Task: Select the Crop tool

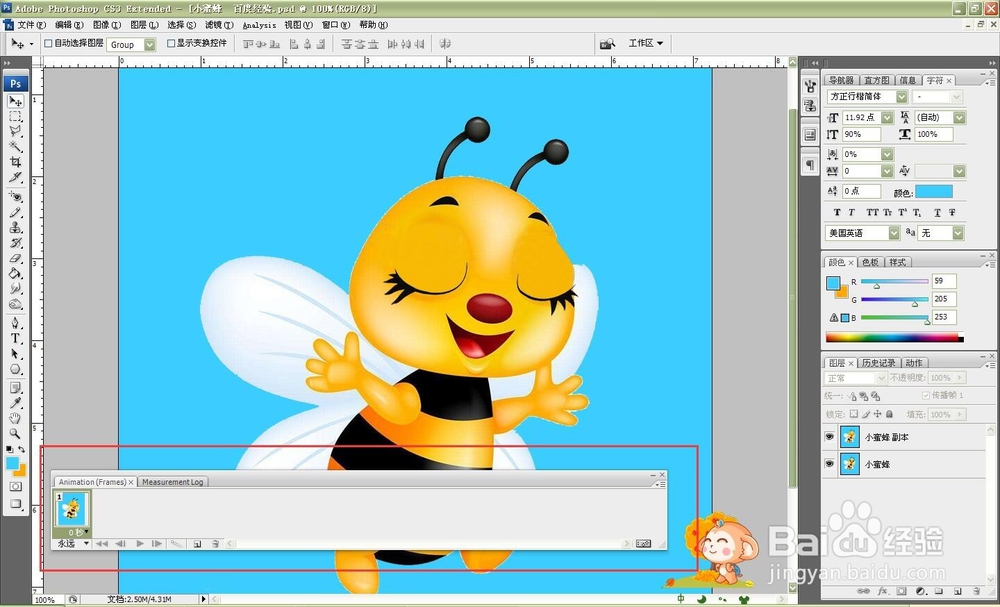Action: (x=15, y=163)
